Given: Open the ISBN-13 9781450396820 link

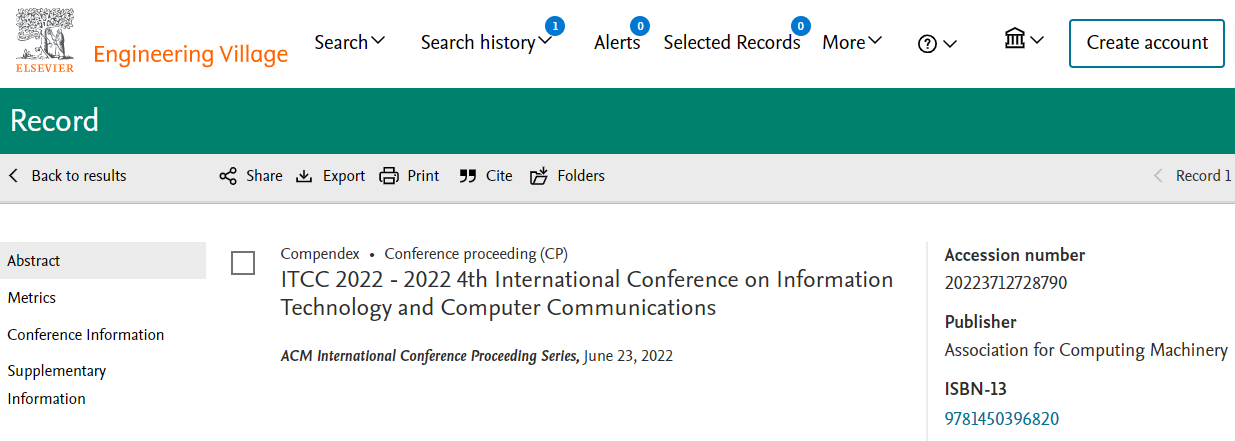Looking at the screenshot, I should 1002,418.
